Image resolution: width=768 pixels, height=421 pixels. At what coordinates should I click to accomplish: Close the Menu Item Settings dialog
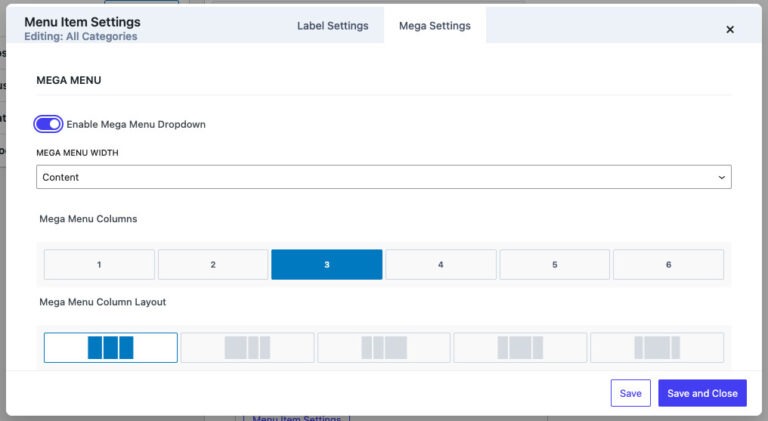pos(730,30)
